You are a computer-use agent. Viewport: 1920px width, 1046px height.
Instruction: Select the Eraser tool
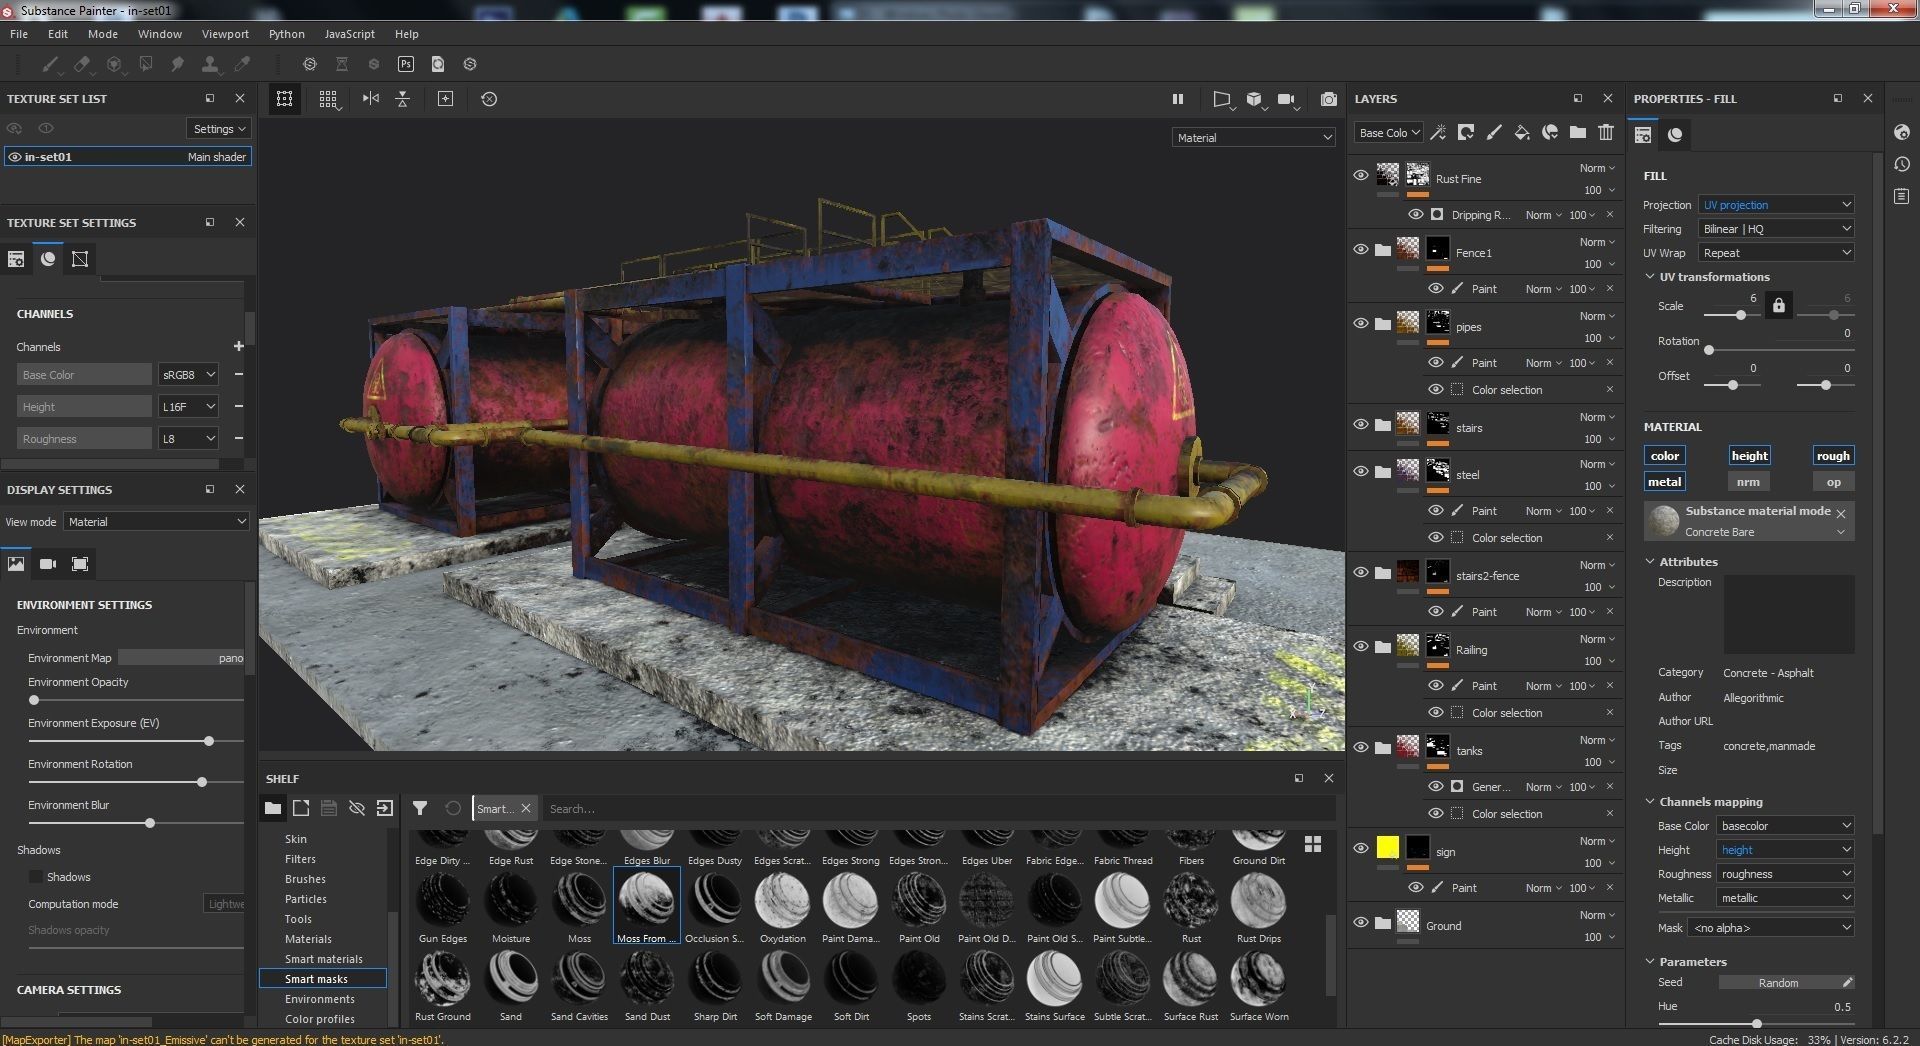point(82,64)
